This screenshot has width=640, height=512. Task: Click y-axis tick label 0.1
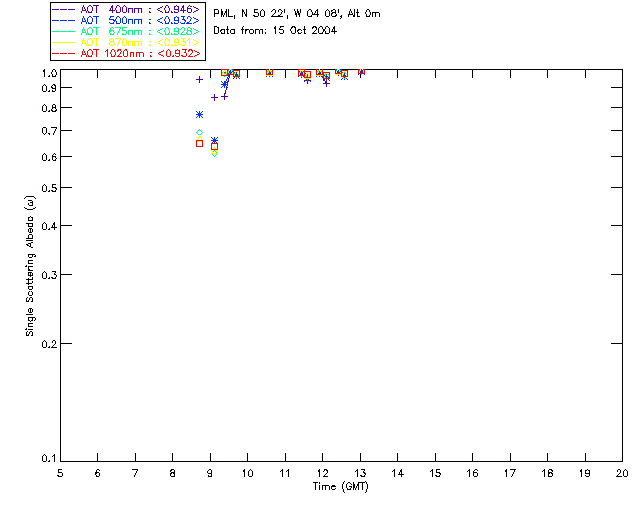click(x=49, y=459)
